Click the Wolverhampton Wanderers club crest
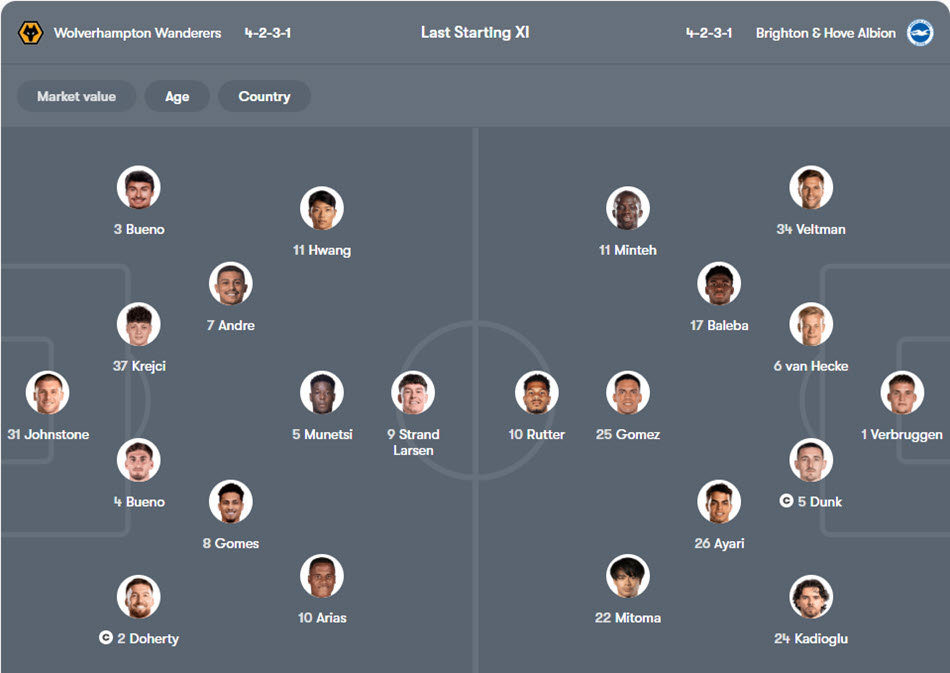Image resolution: width=950 pixels, height=673 pixels. 31,33
